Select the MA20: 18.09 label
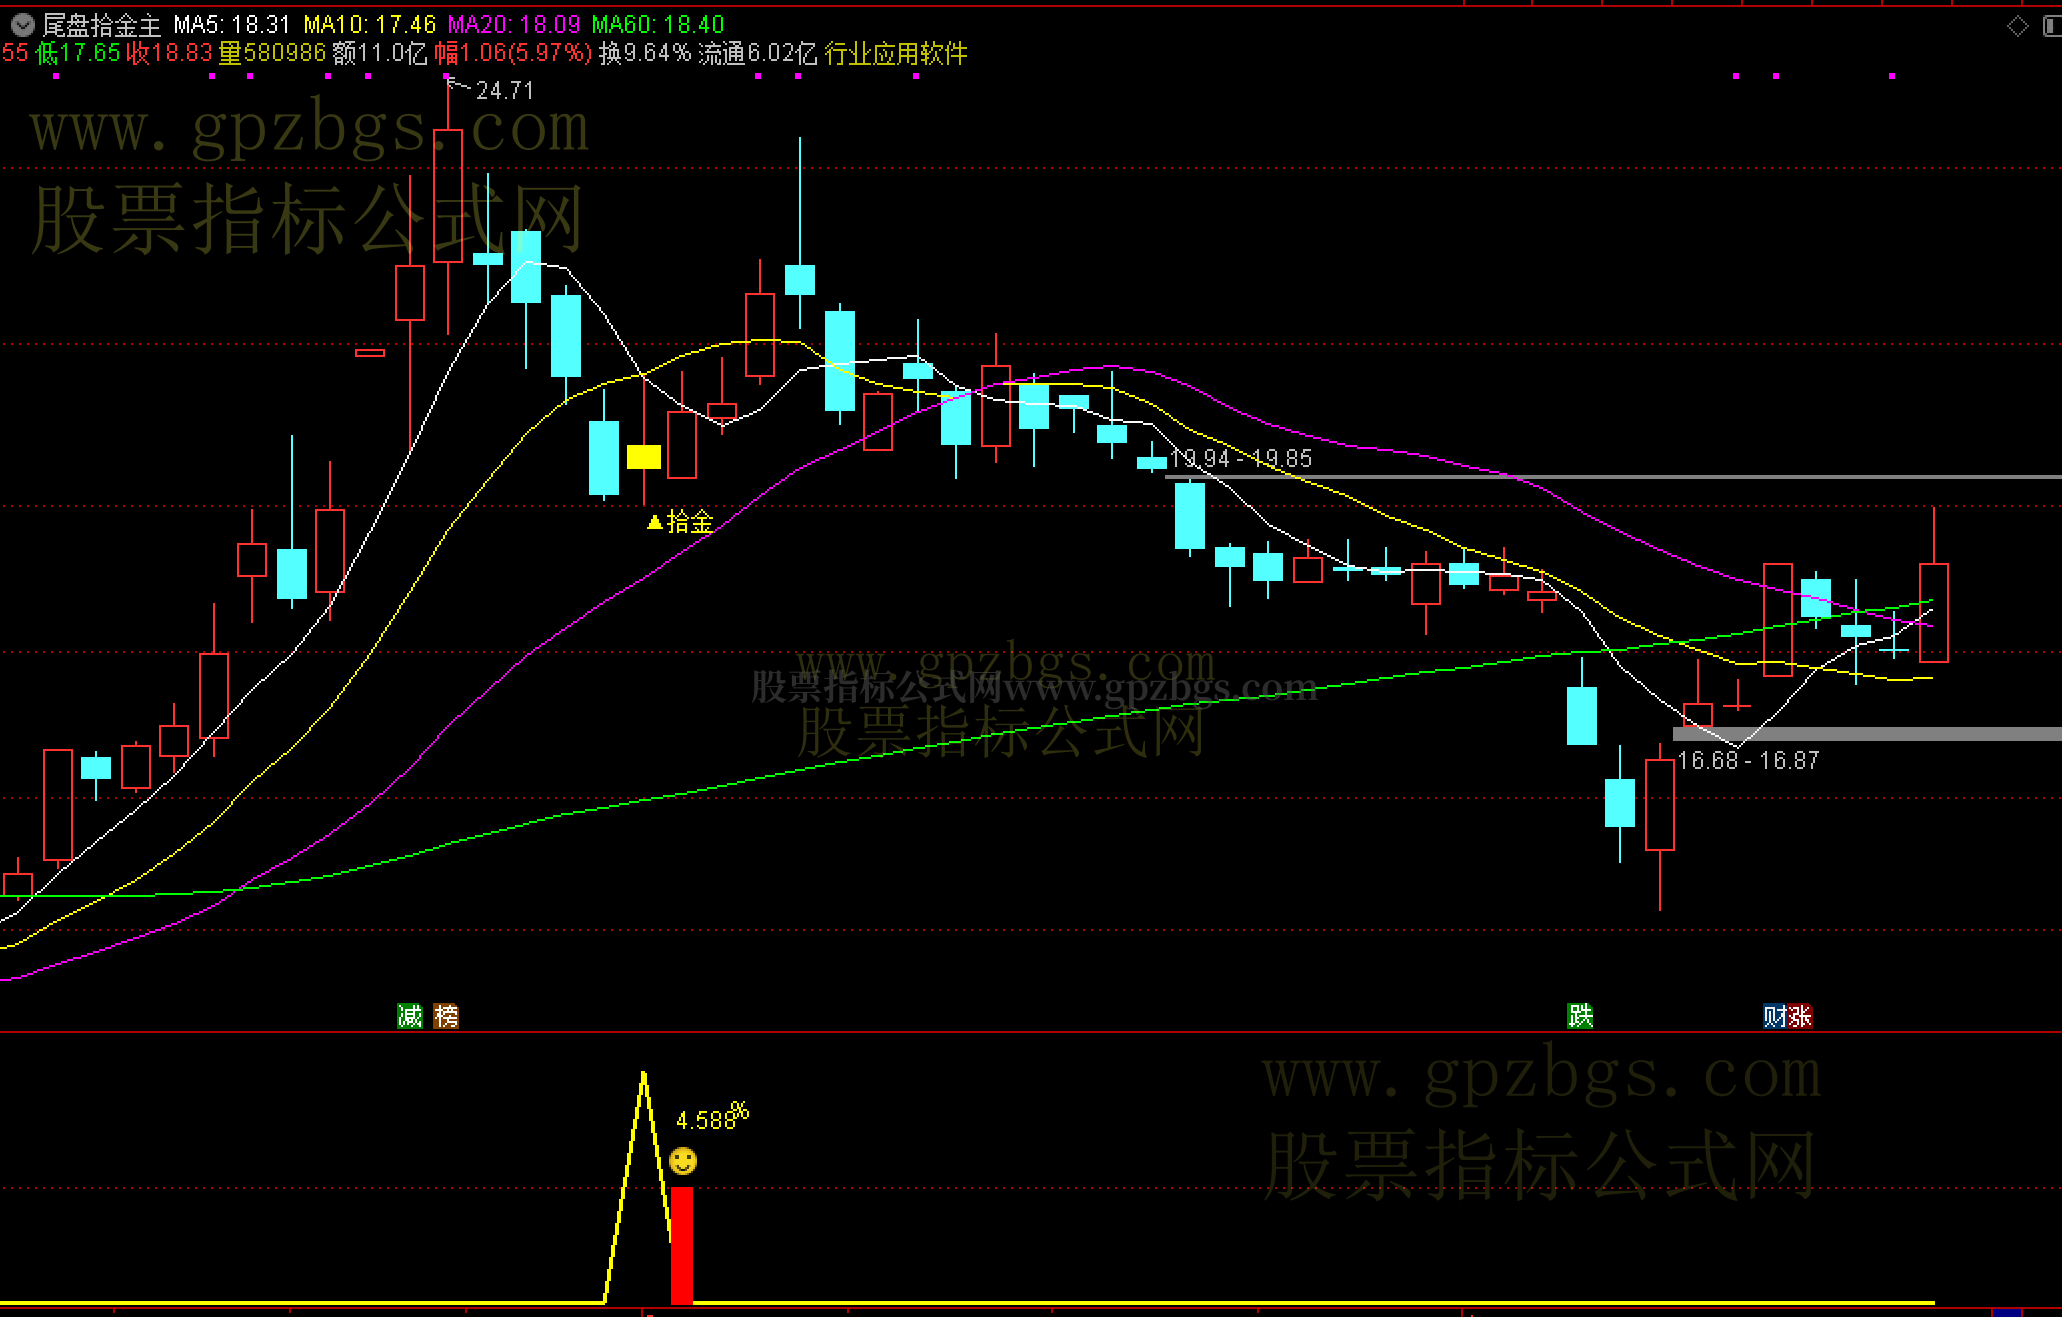Image resolution: width=2062 pixels, height=1317 pixels. tap(514, 25)
